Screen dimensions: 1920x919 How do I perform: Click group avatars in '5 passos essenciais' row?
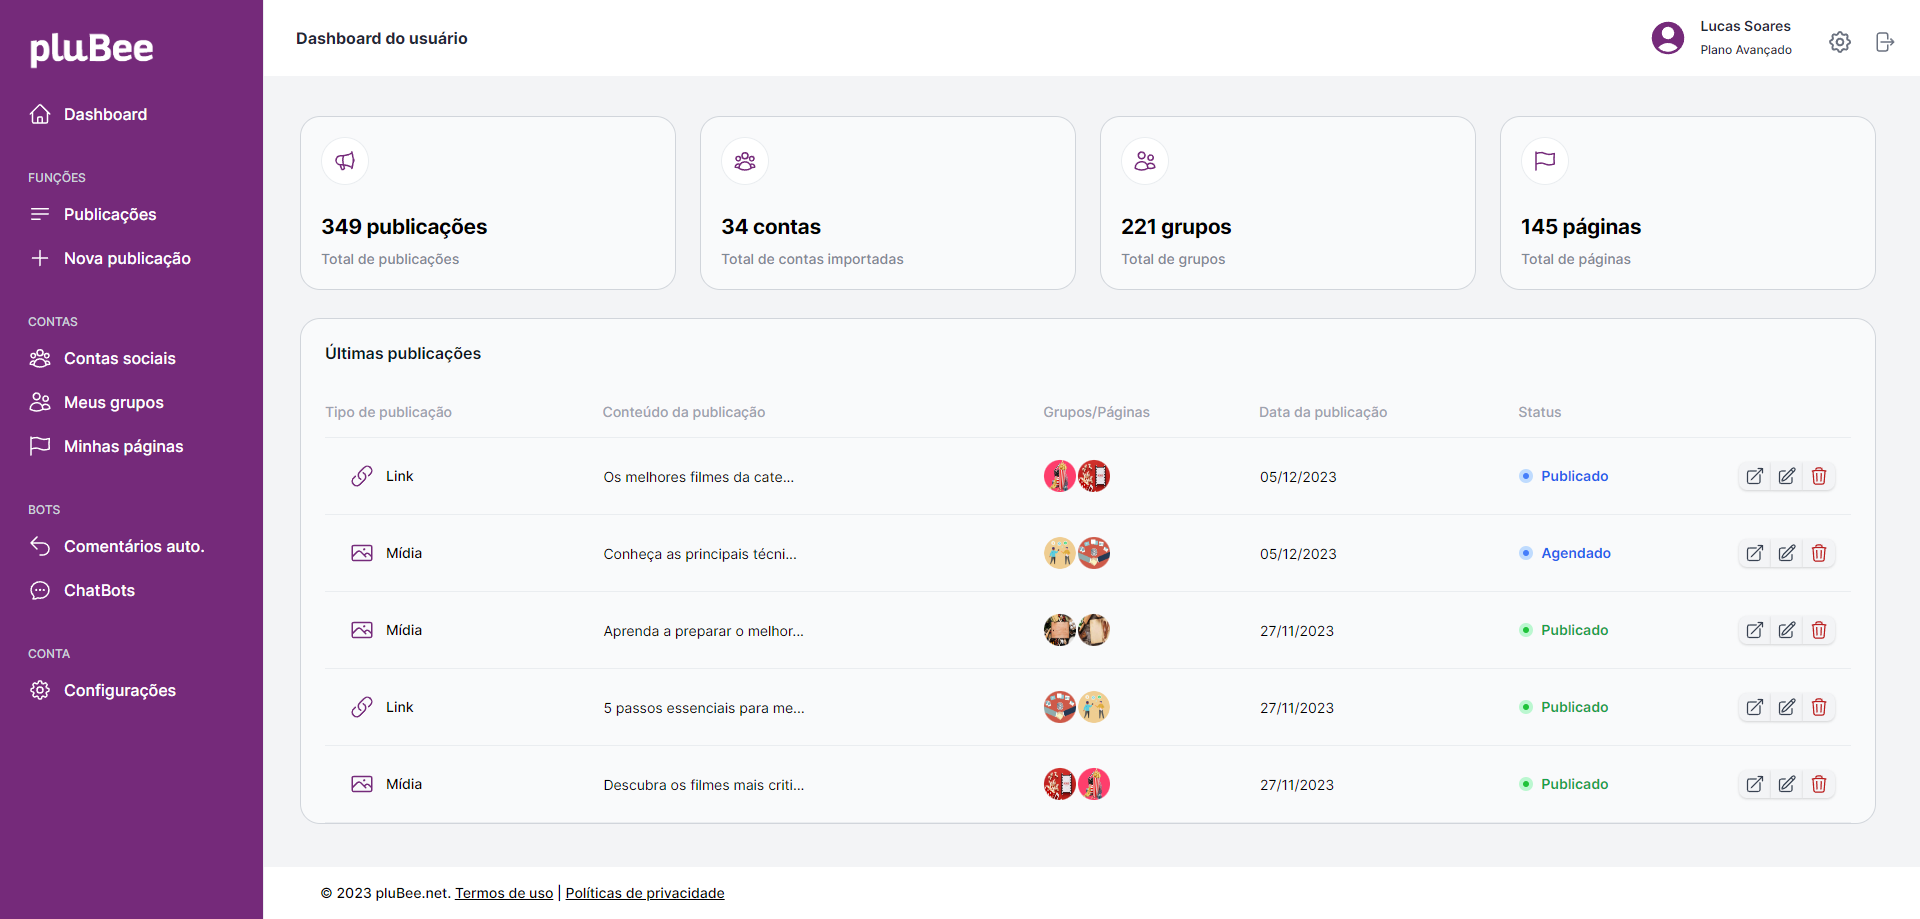1077,707
